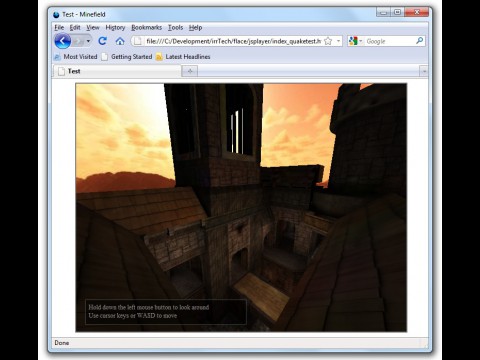480x360 pixels.
Task: Click the file:/// address bar URL
Action: pyautogui.click(x=234, y=41)
